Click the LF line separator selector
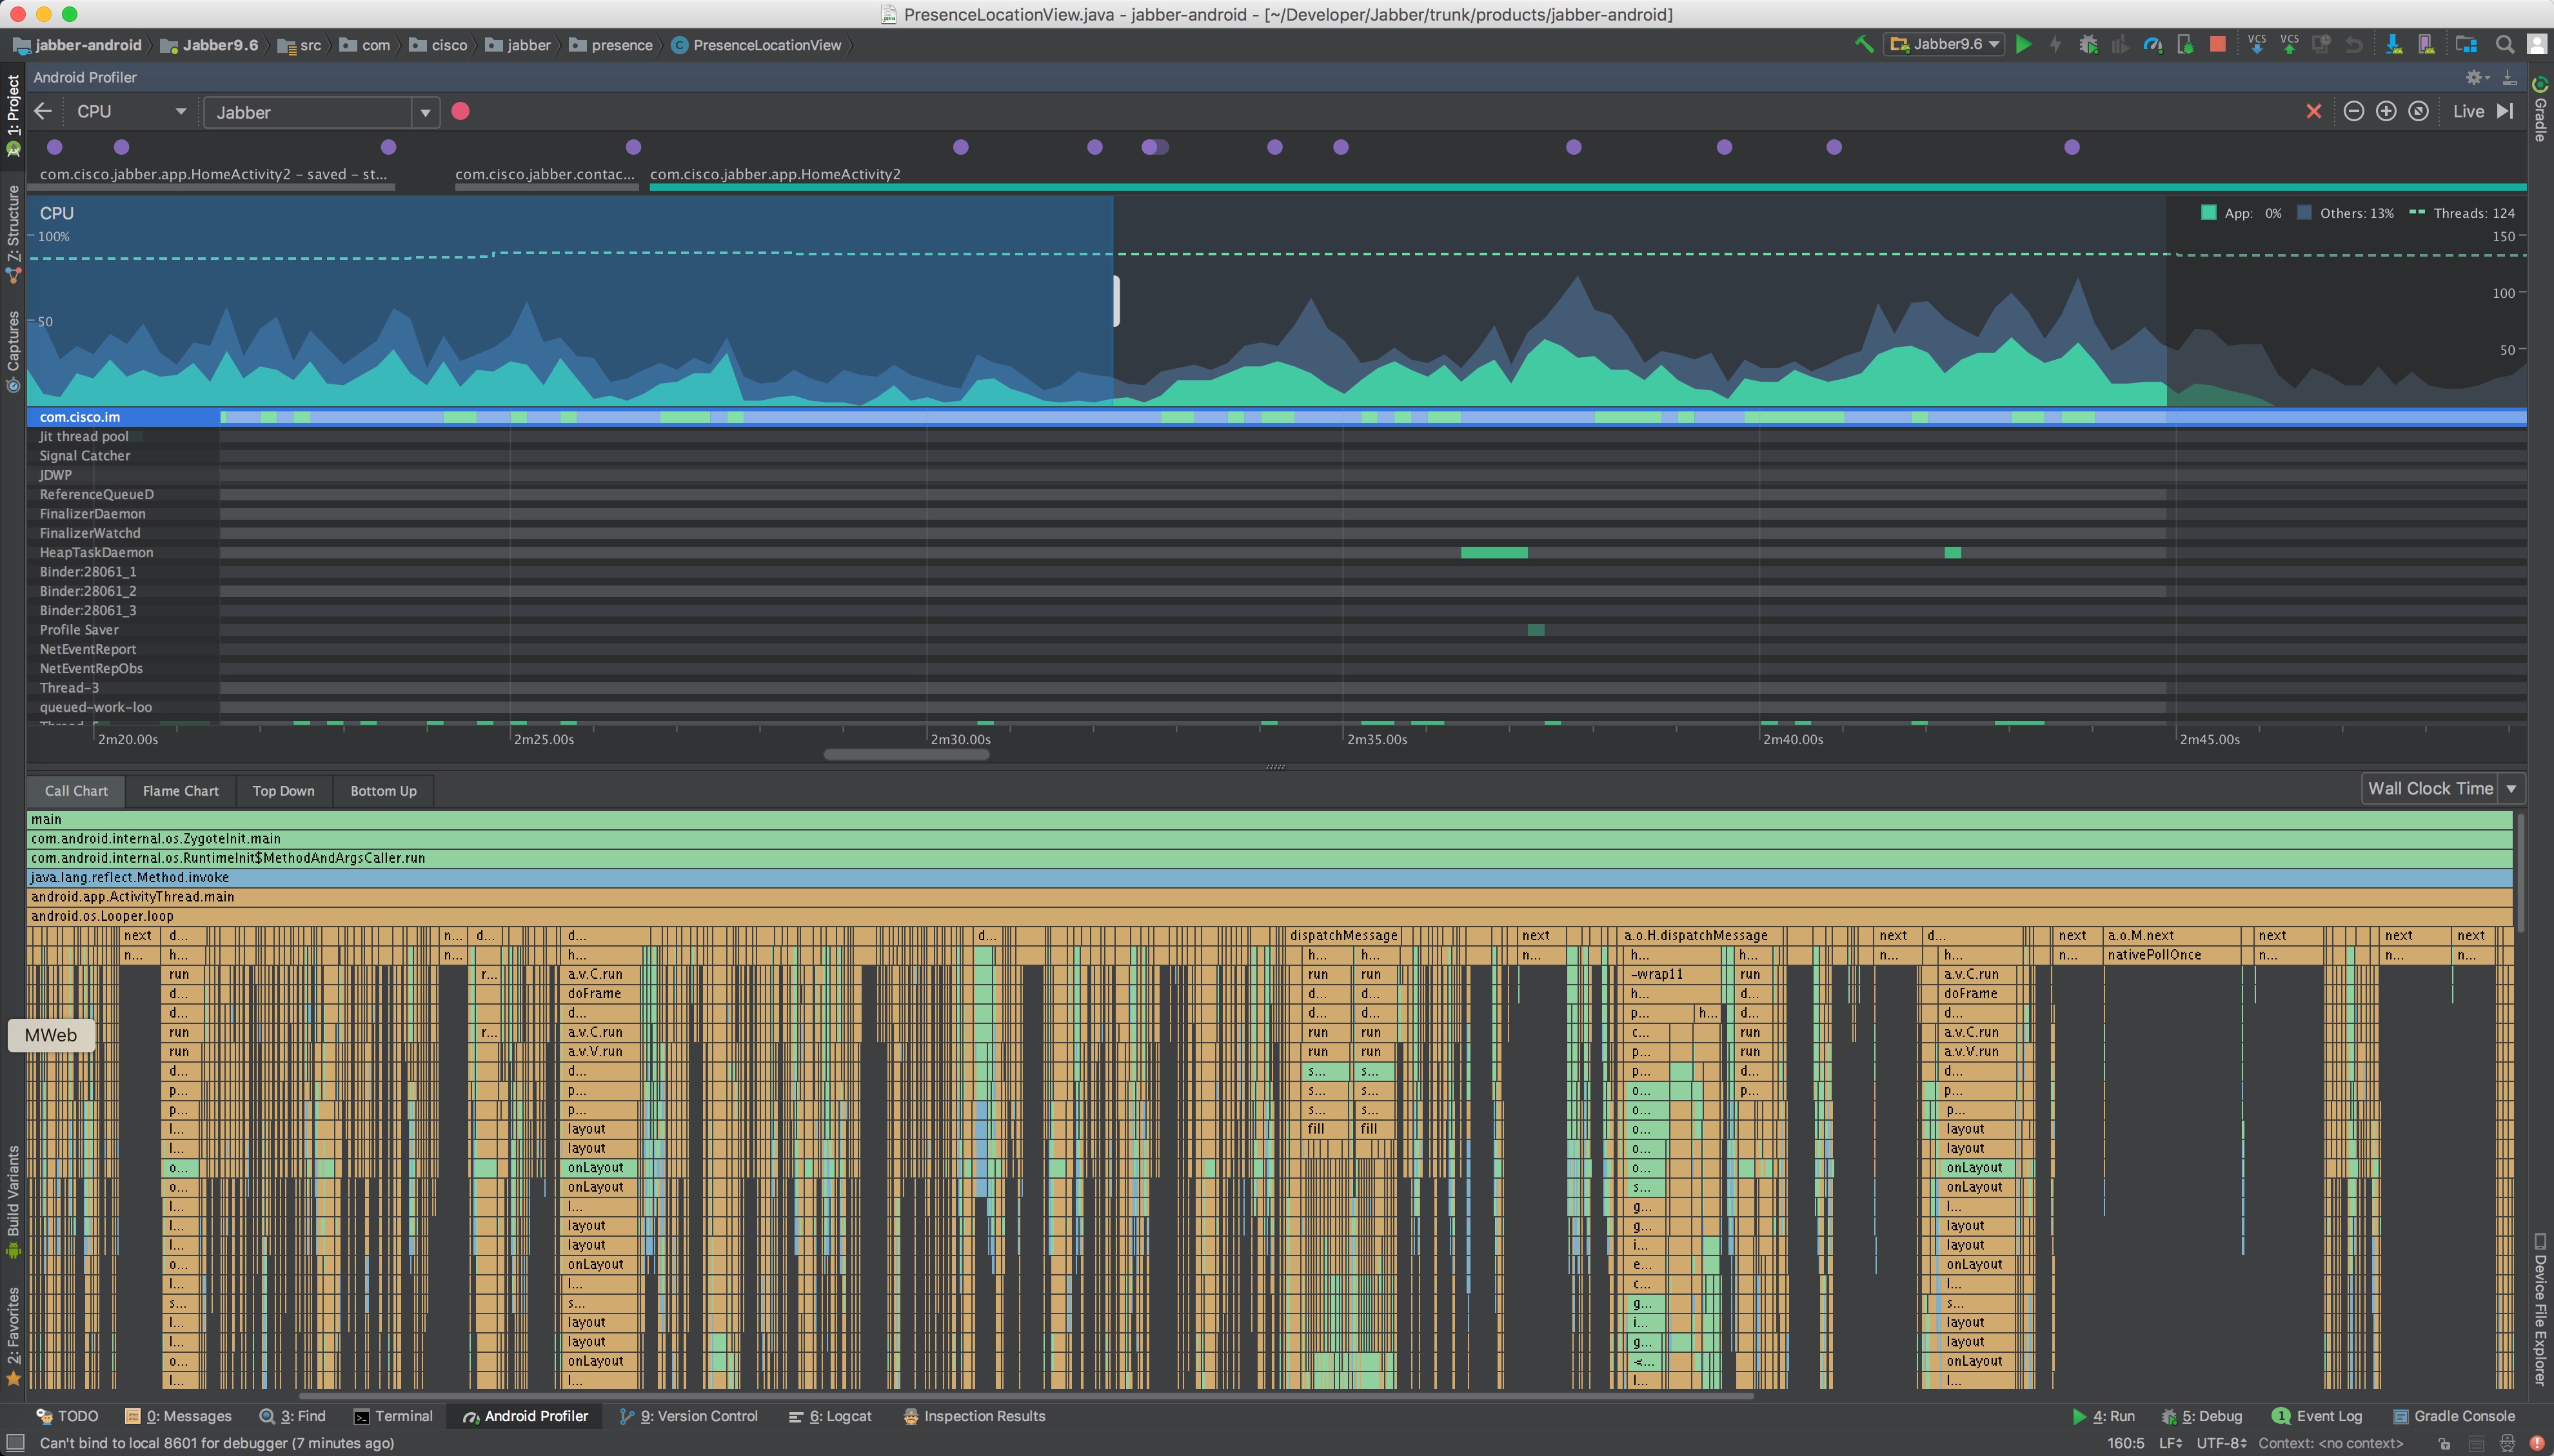 pyautogui.click(x=2170, y=1443)
